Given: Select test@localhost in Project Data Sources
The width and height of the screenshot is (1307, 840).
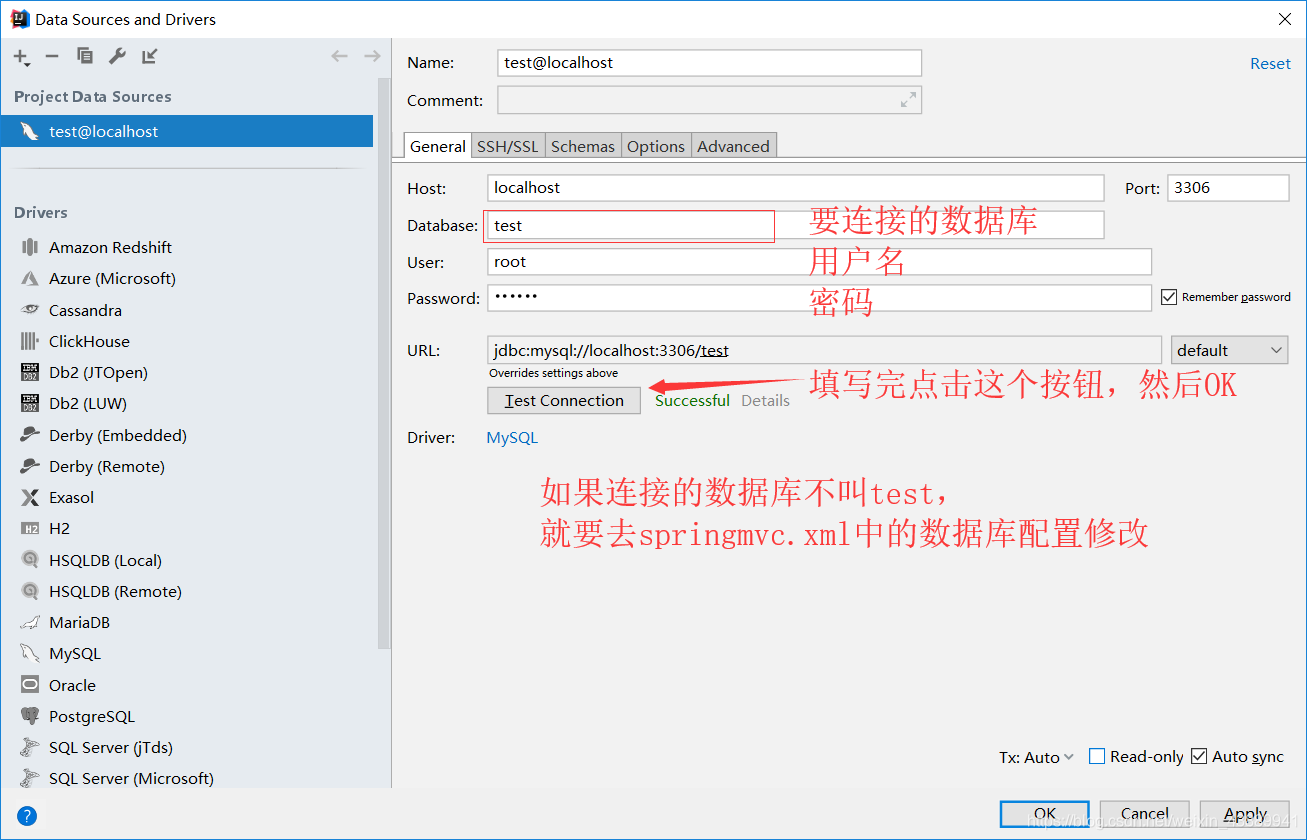Looking at the screenshot, I should [x=187, y=131].
